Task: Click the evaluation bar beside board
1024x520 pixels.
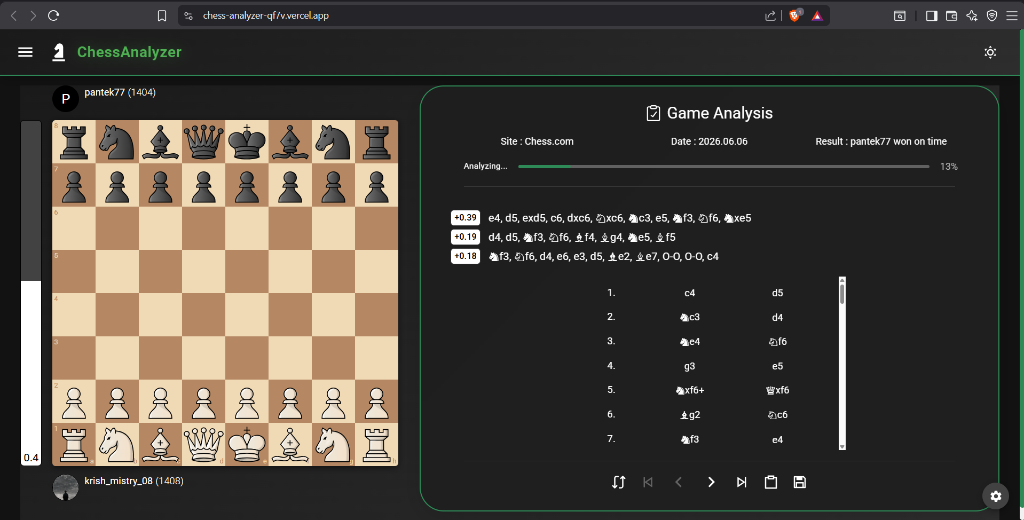Action: [31, 293]
